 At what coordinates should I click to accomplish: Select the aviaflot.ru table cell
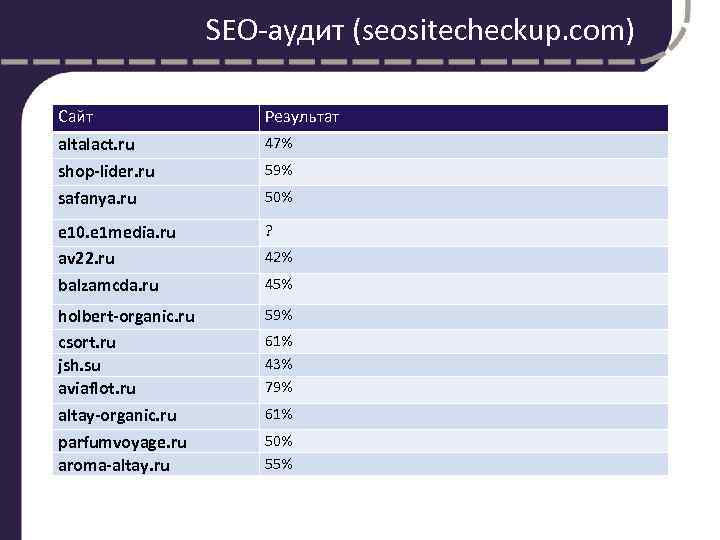click(97, 387)
